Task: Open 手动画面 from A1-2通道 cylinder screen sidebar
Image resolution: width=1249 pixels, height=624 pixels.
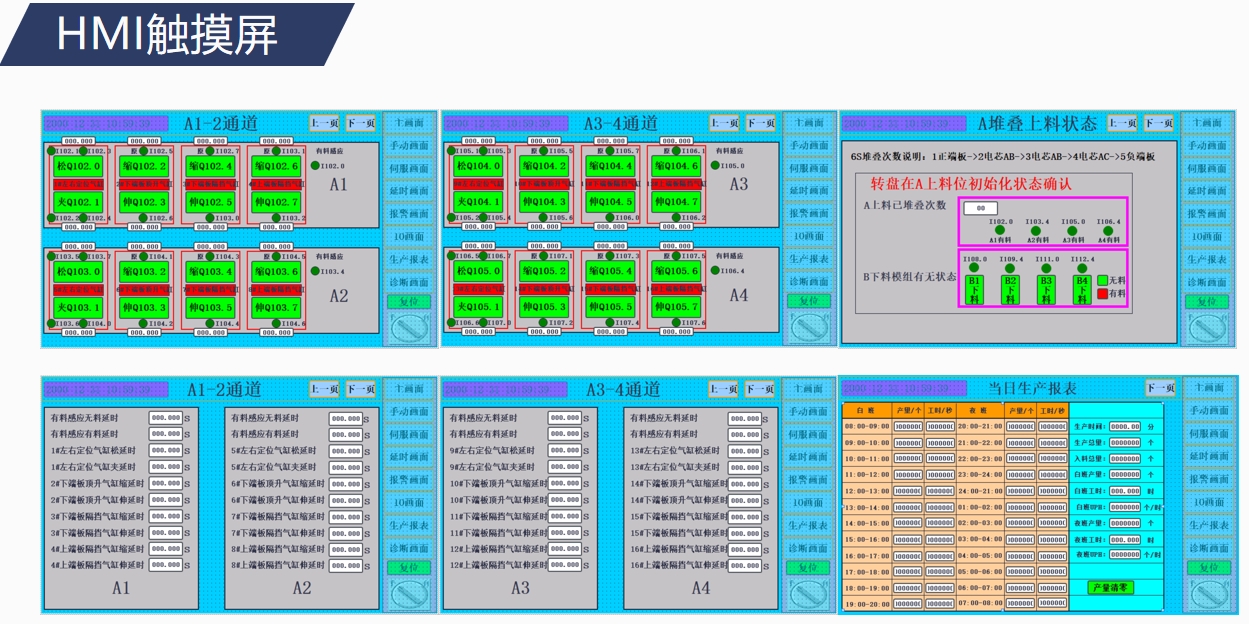Action: (408, 146)
